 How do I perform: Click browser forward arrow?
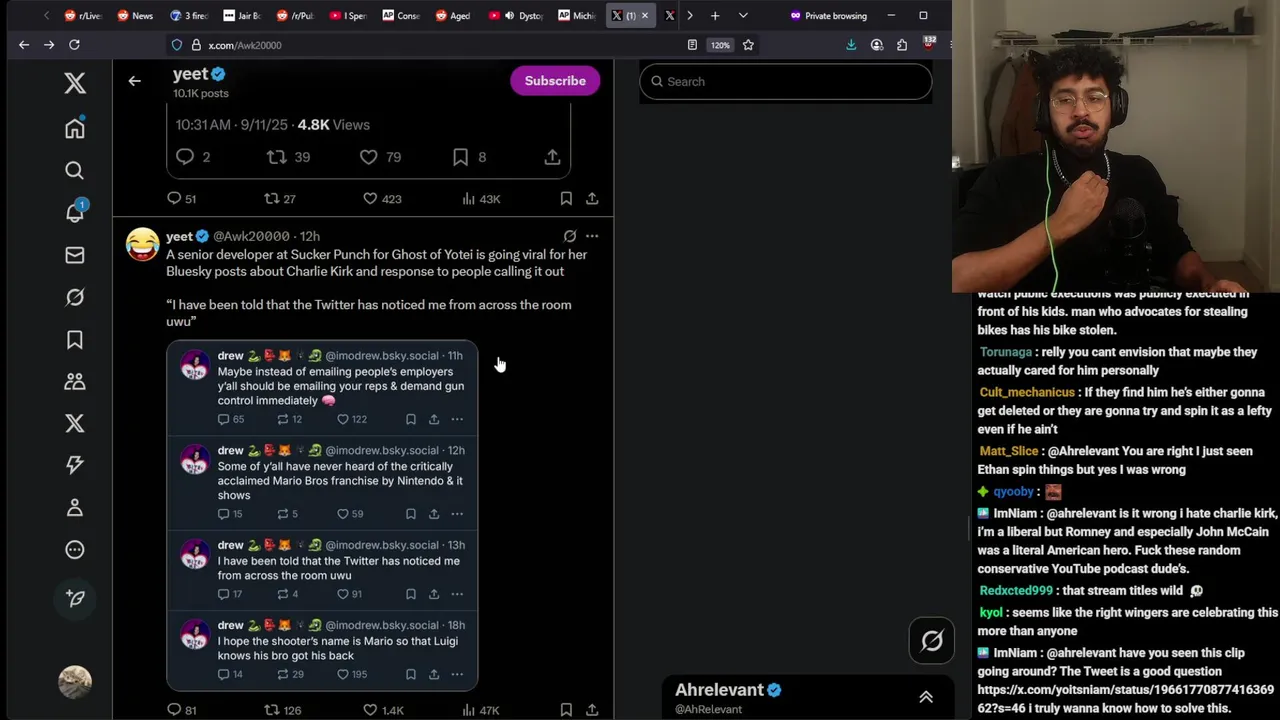click(49, 45)
